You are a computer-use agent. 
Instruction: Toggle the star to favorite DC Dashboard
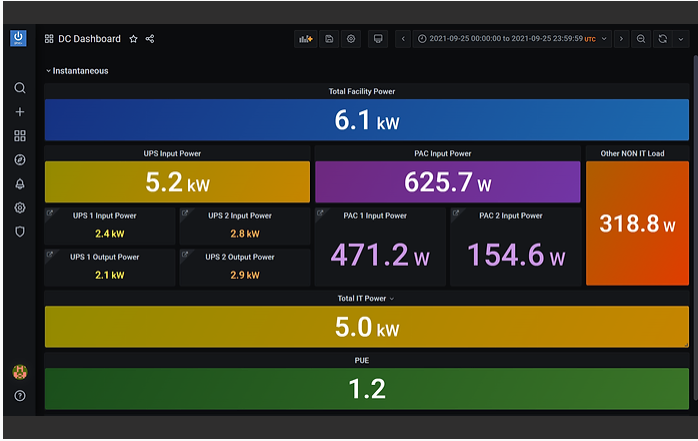pos(133,39)
